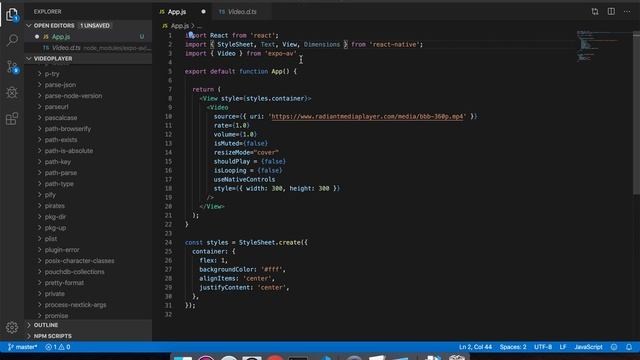Select the path-type folder

pyautogui.click(x=88, y=184)
